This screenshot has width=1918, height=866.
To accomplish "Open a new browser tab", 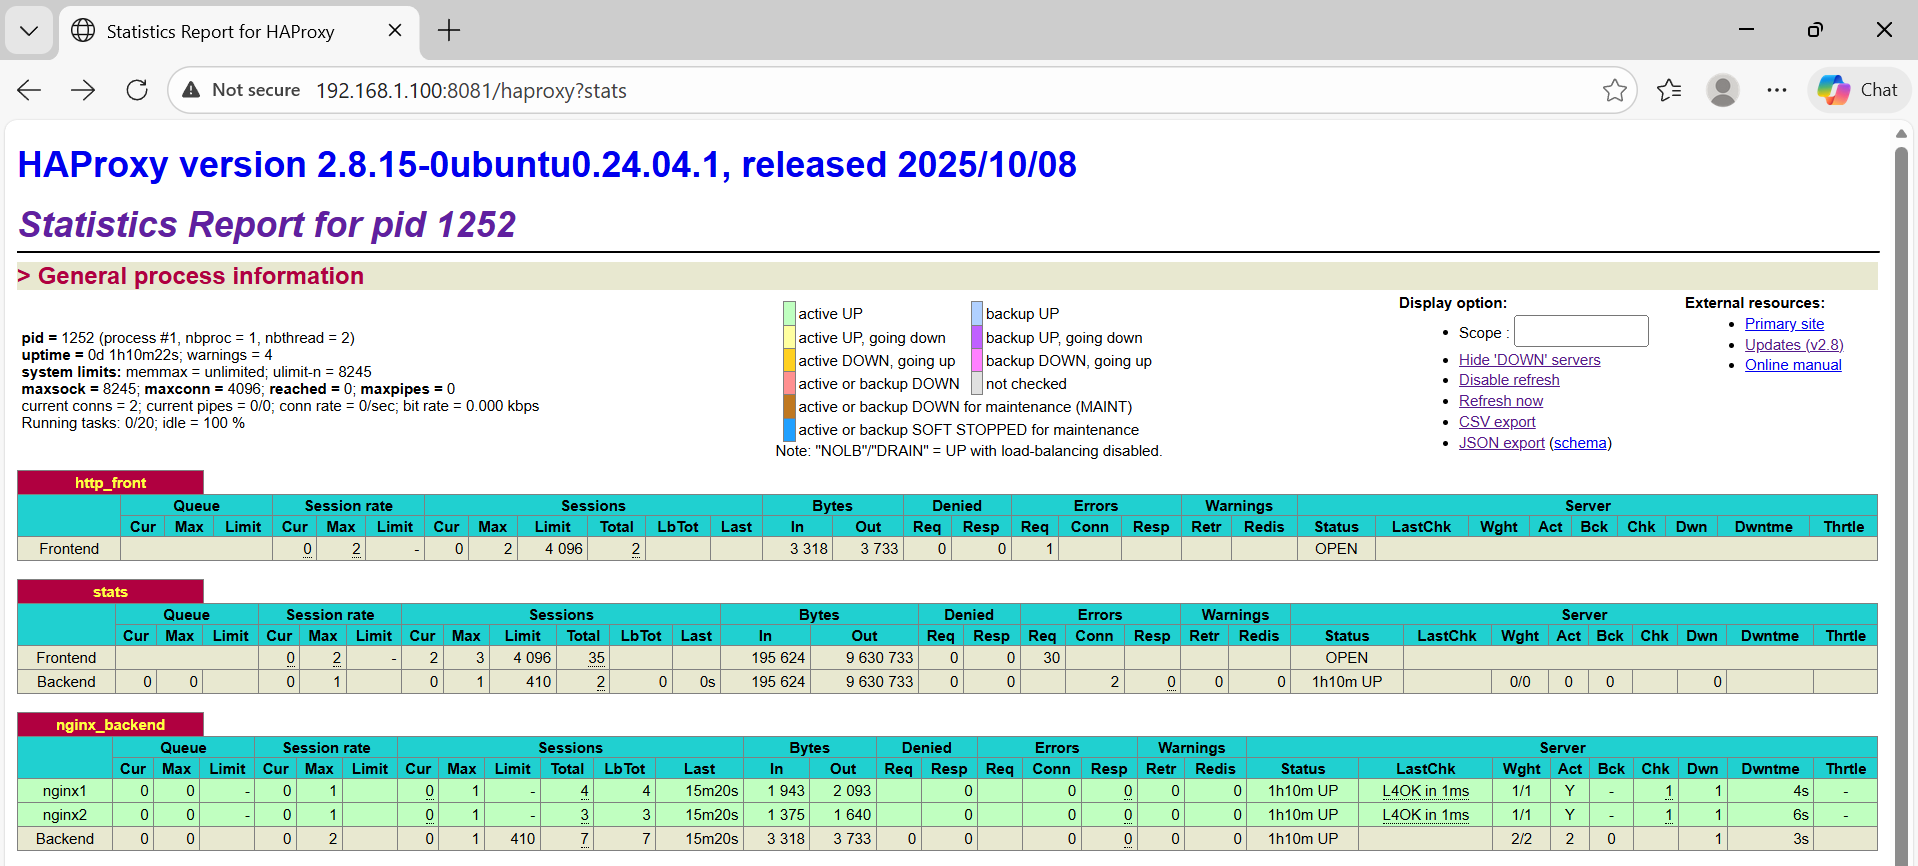I will (449, 30).
